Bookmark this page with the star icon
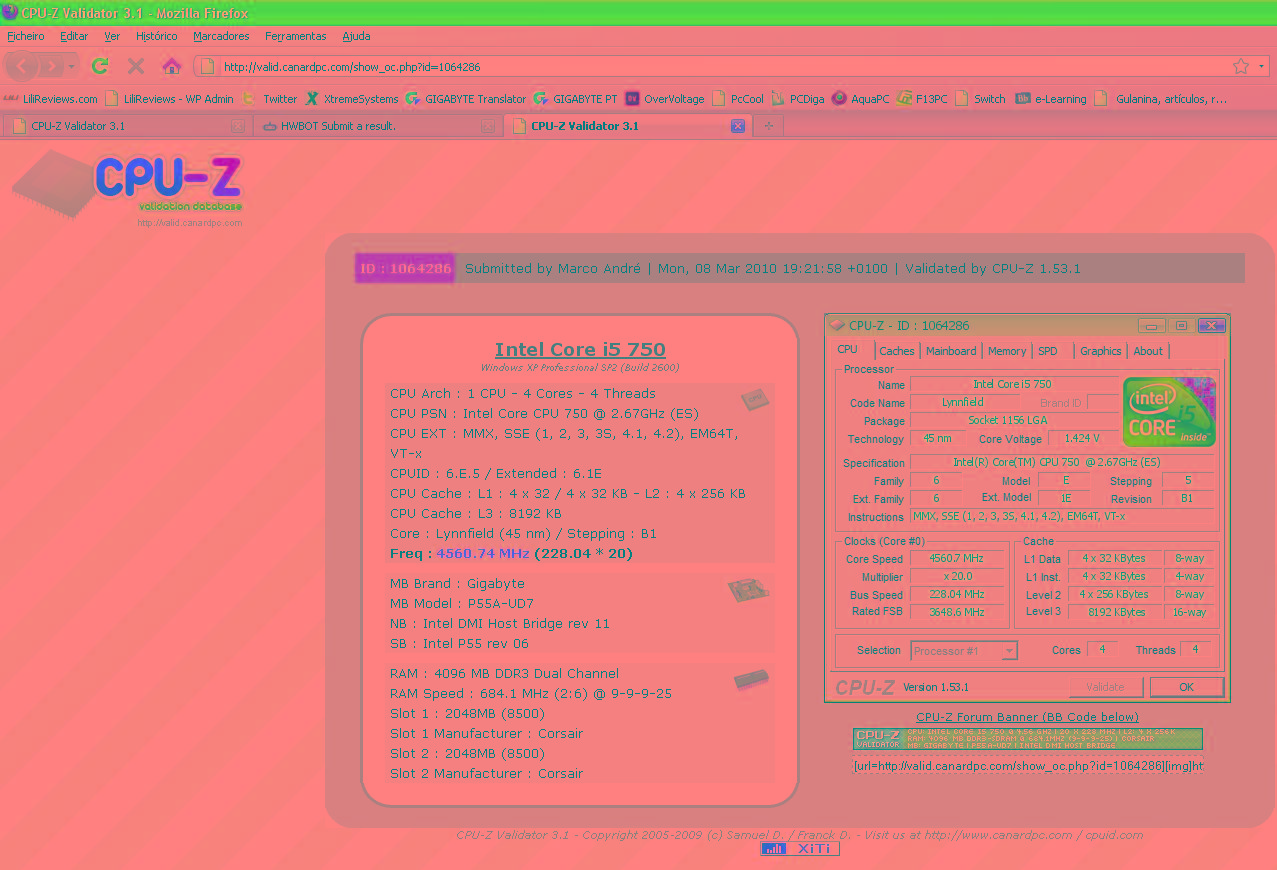1277x870 pixels. pos(1241,67)
